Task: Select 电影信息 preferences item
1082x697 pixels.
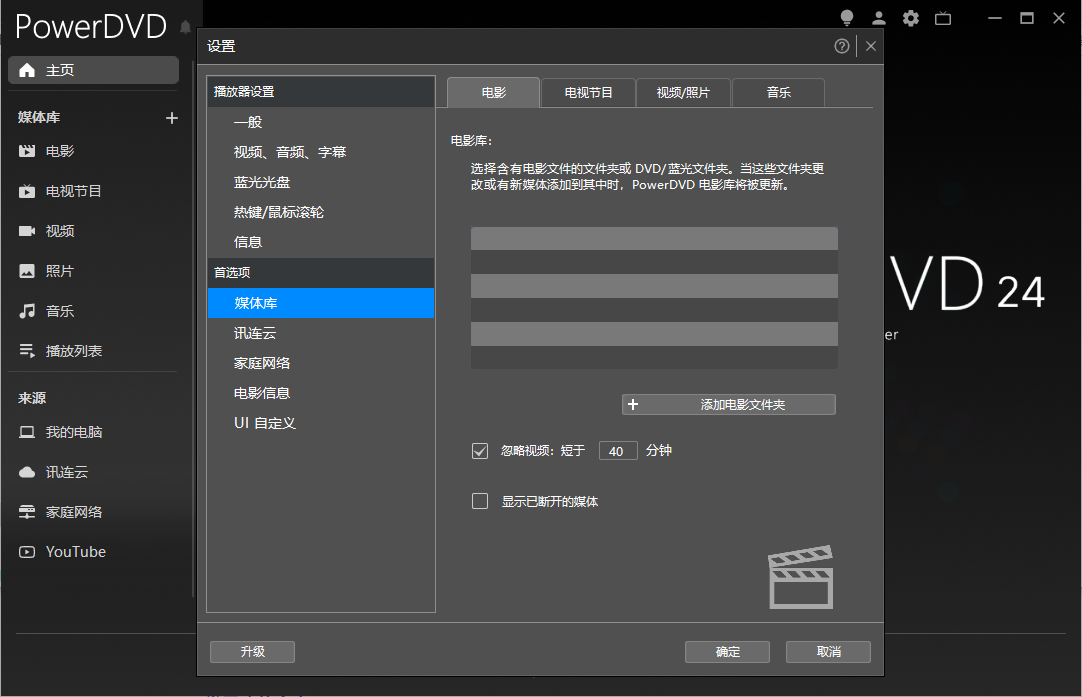Action: (x=321, y=393)
